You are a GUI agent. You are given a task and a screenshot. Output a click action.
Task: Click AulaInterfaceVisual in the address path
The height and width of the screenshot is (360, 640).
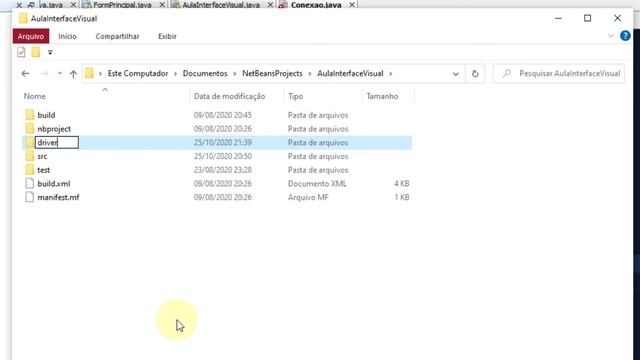tap(350, 73)
